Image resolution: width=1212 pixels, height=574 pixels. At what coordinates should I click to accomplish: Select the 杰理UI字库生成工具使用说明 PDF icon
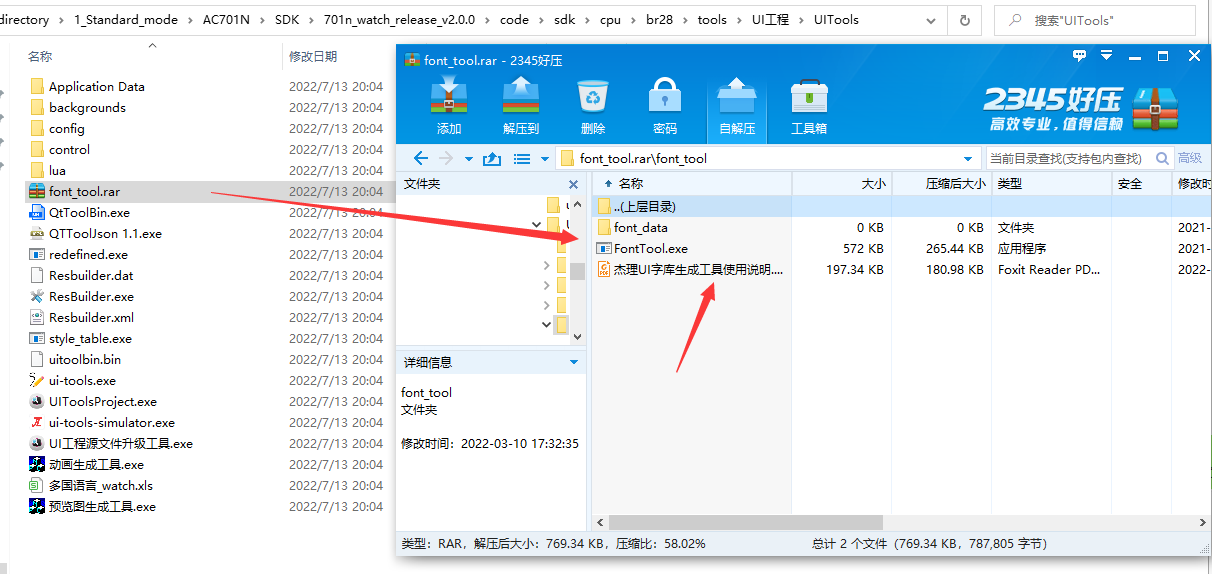[x=603, y=269]
